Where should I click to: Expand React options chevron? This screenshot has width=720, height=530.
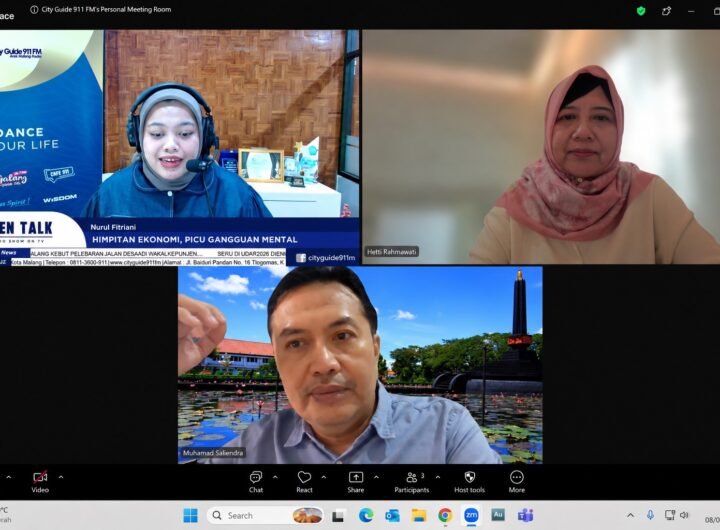[324, 477]
